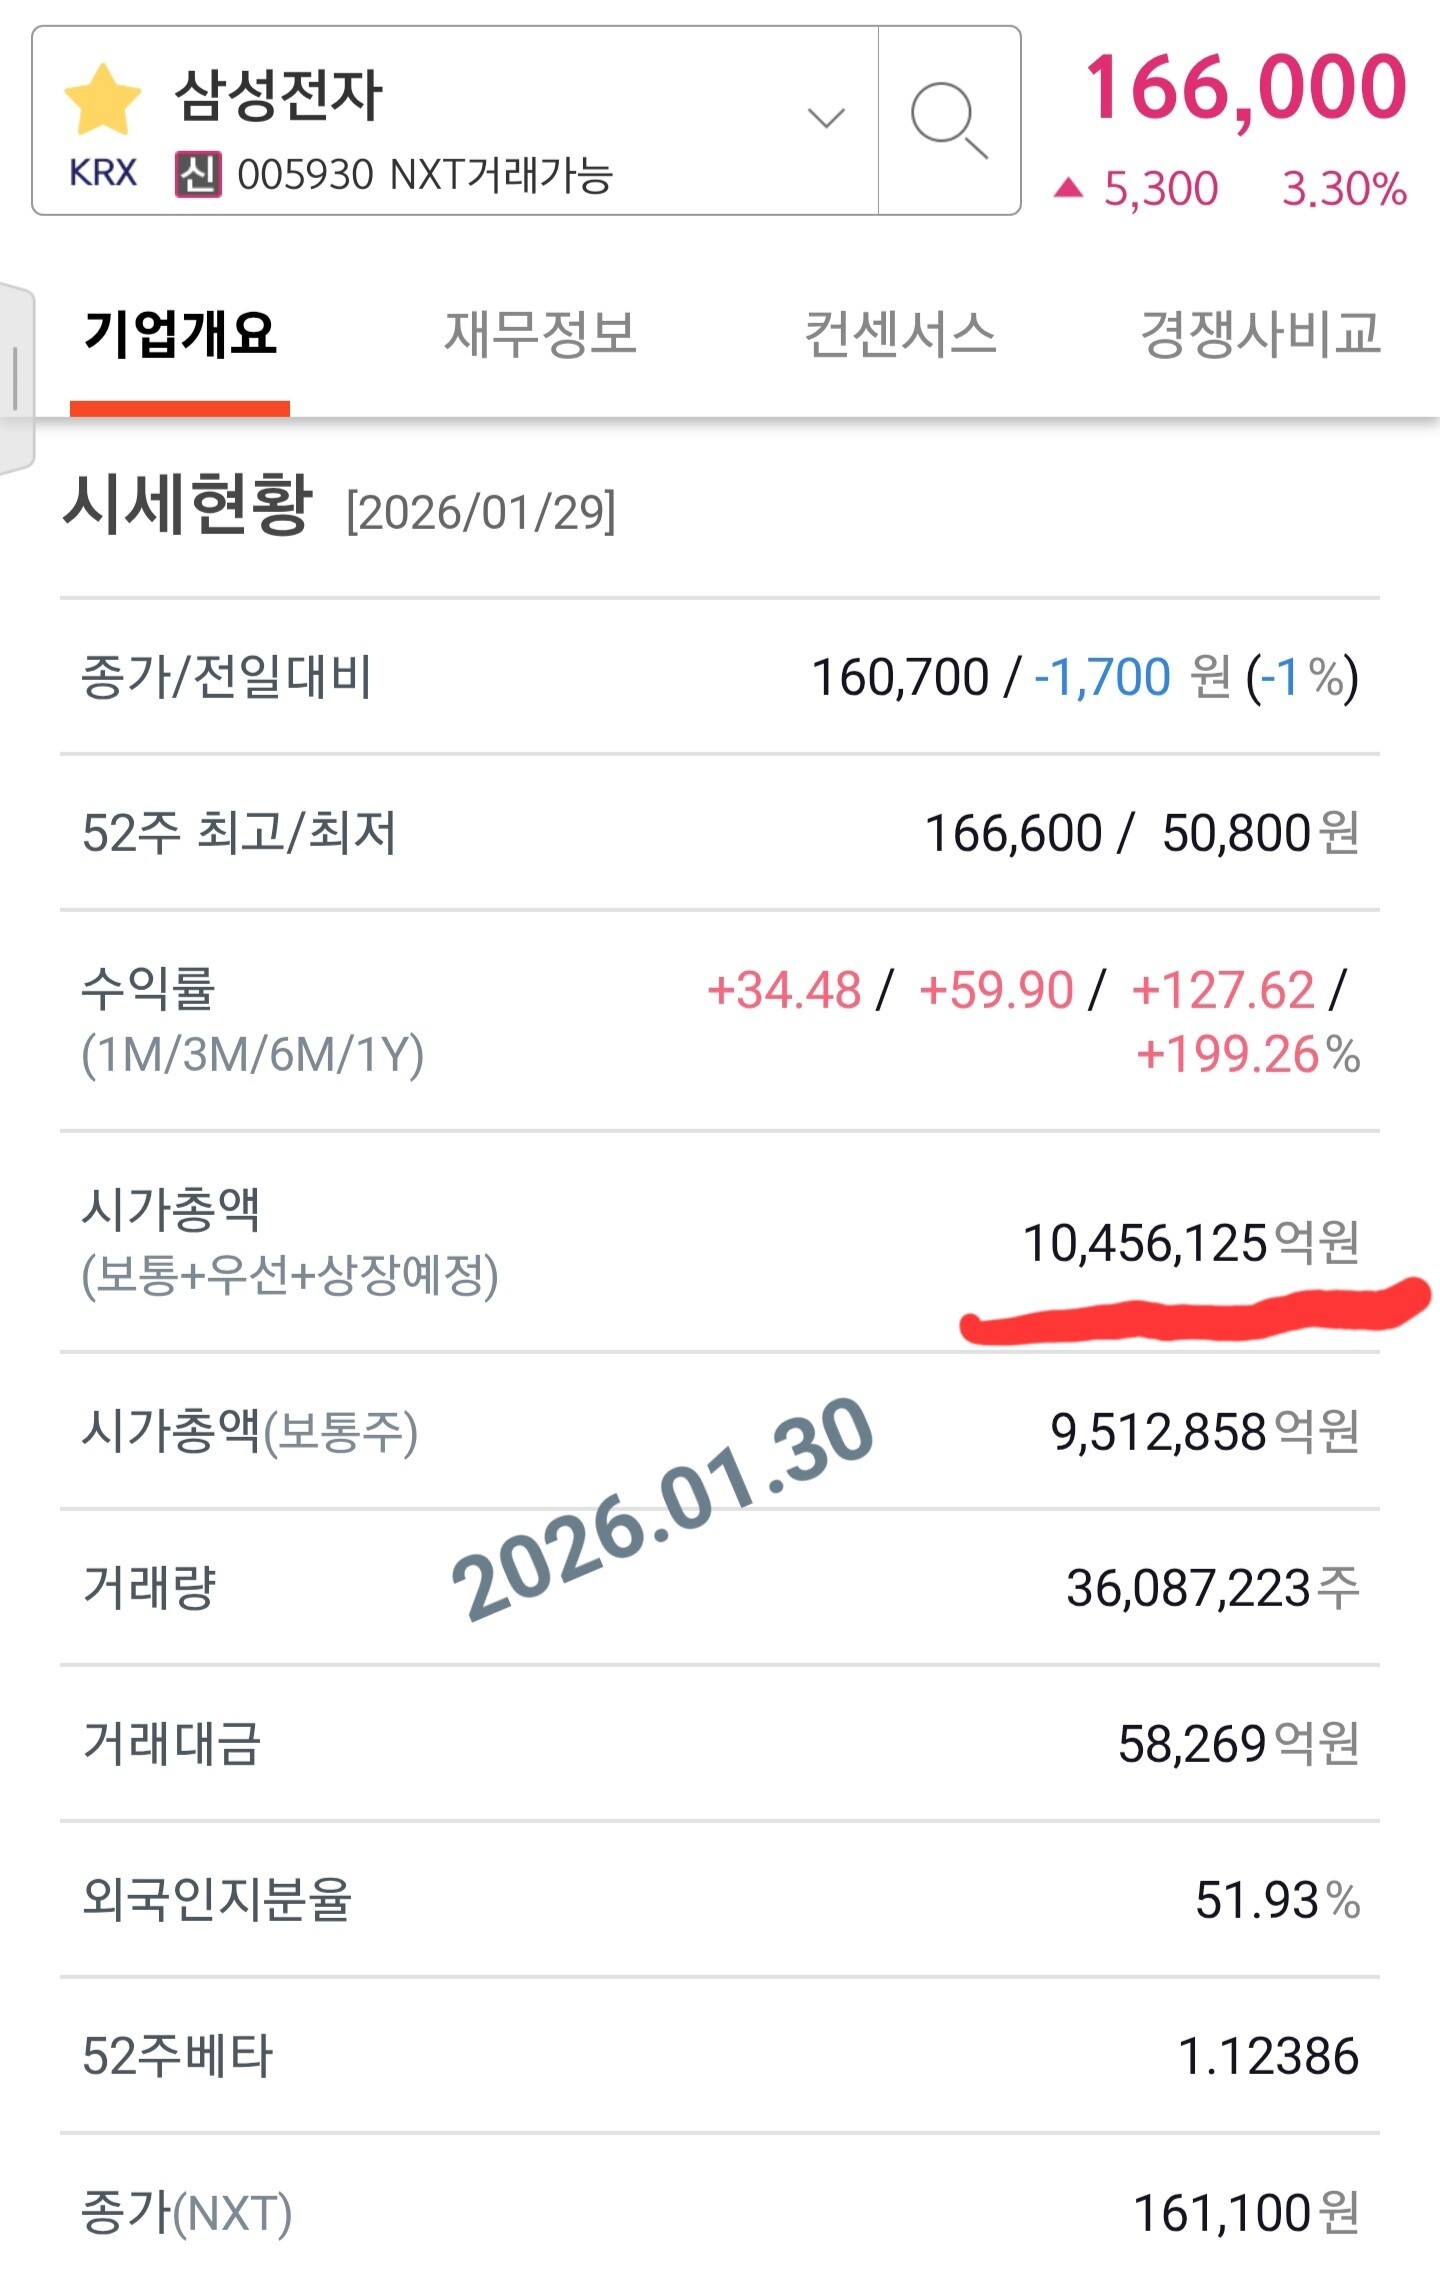This screenshot has width=1440, height=2284.
Task: Click the 시세현황 section heading
Action: (188, 506)
